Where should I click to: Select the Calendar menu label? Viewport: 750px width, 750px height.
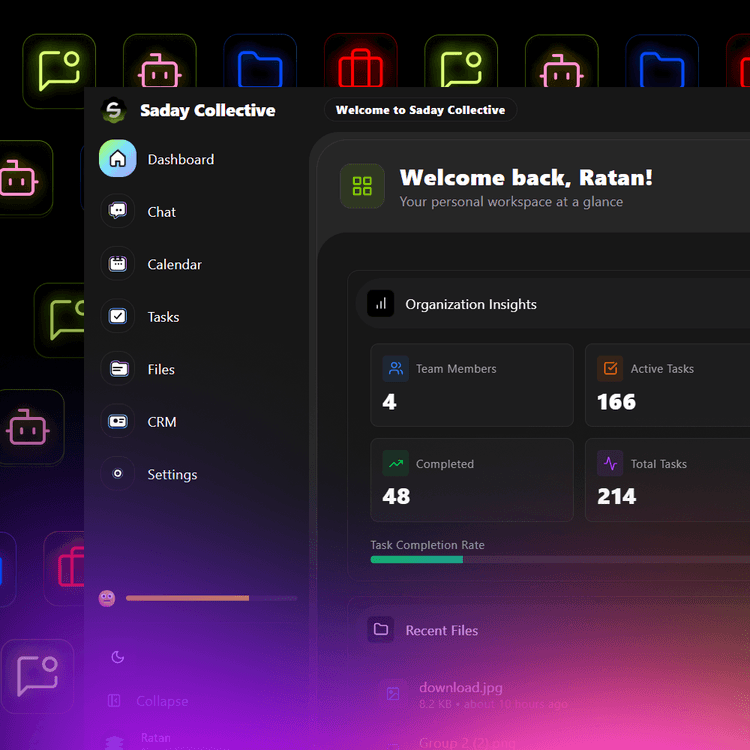click(174, 264)
